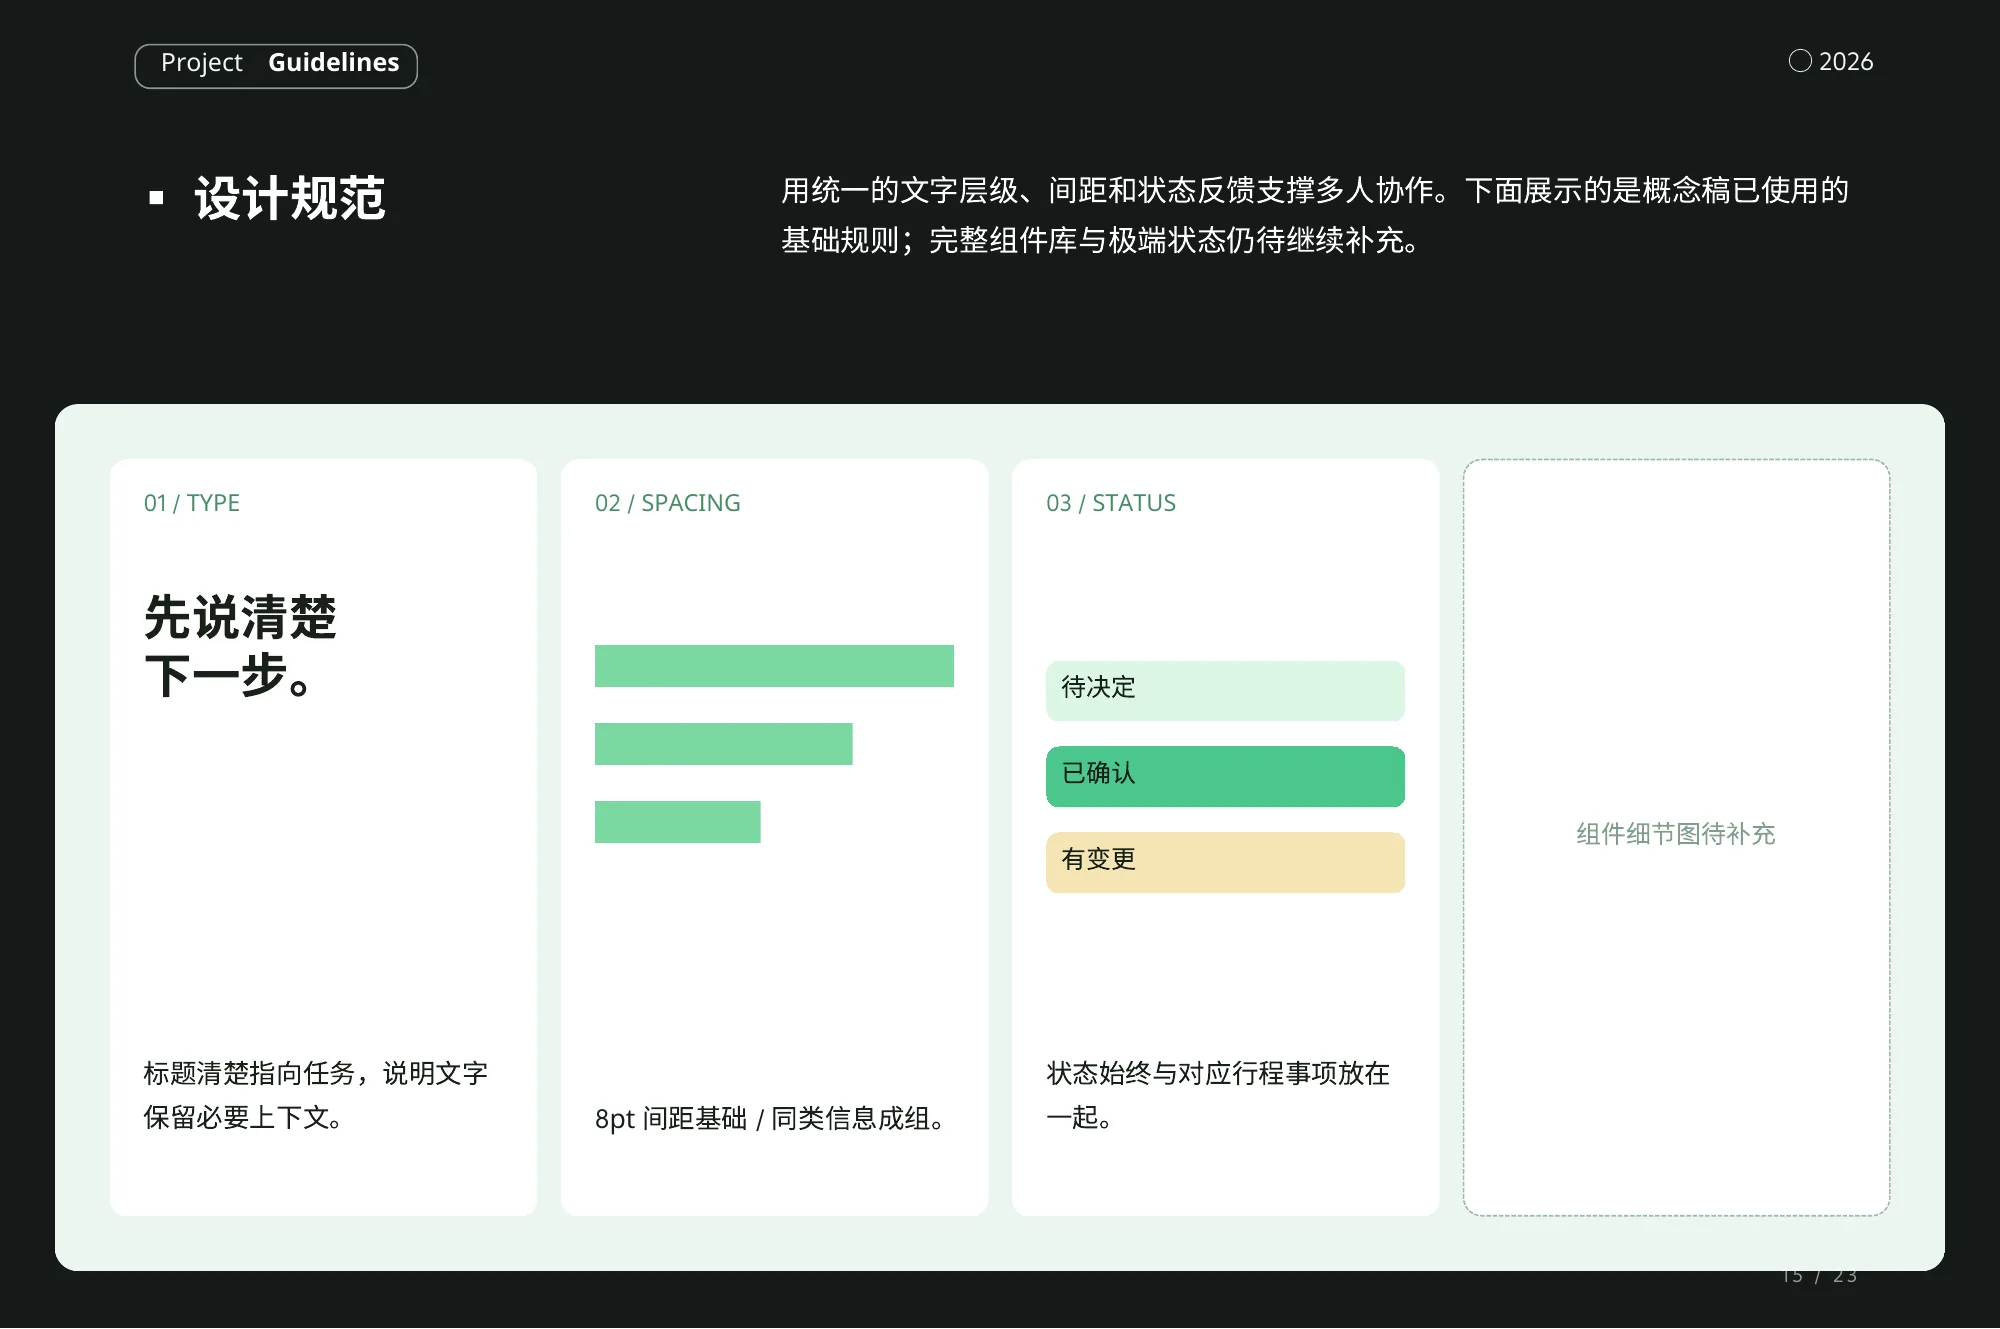Click the 待决定 status chip

tap(1225, 691)
